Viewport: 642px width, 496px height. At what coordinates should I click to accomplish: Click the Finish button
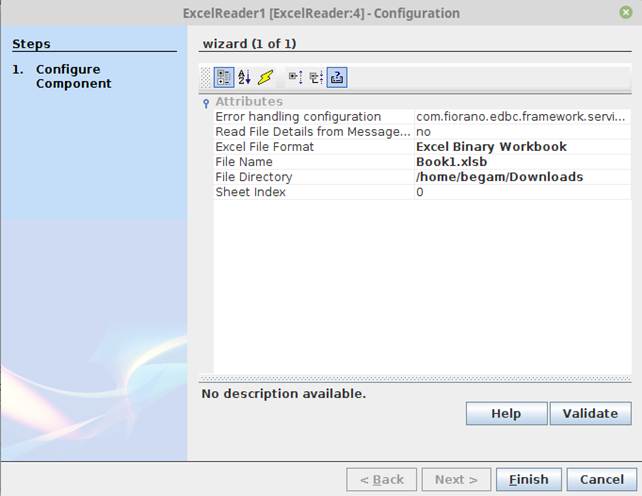point(529,479)
